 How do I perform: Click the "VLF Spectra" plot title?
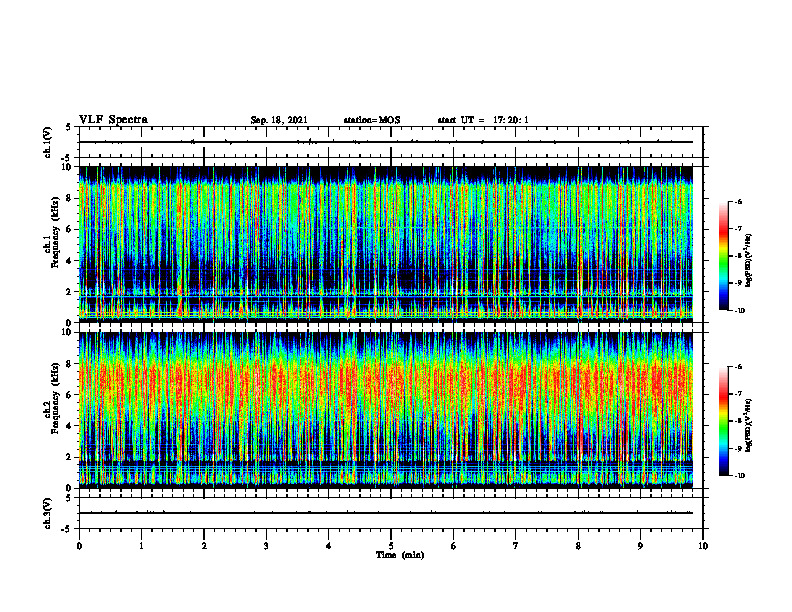[113, 119]
